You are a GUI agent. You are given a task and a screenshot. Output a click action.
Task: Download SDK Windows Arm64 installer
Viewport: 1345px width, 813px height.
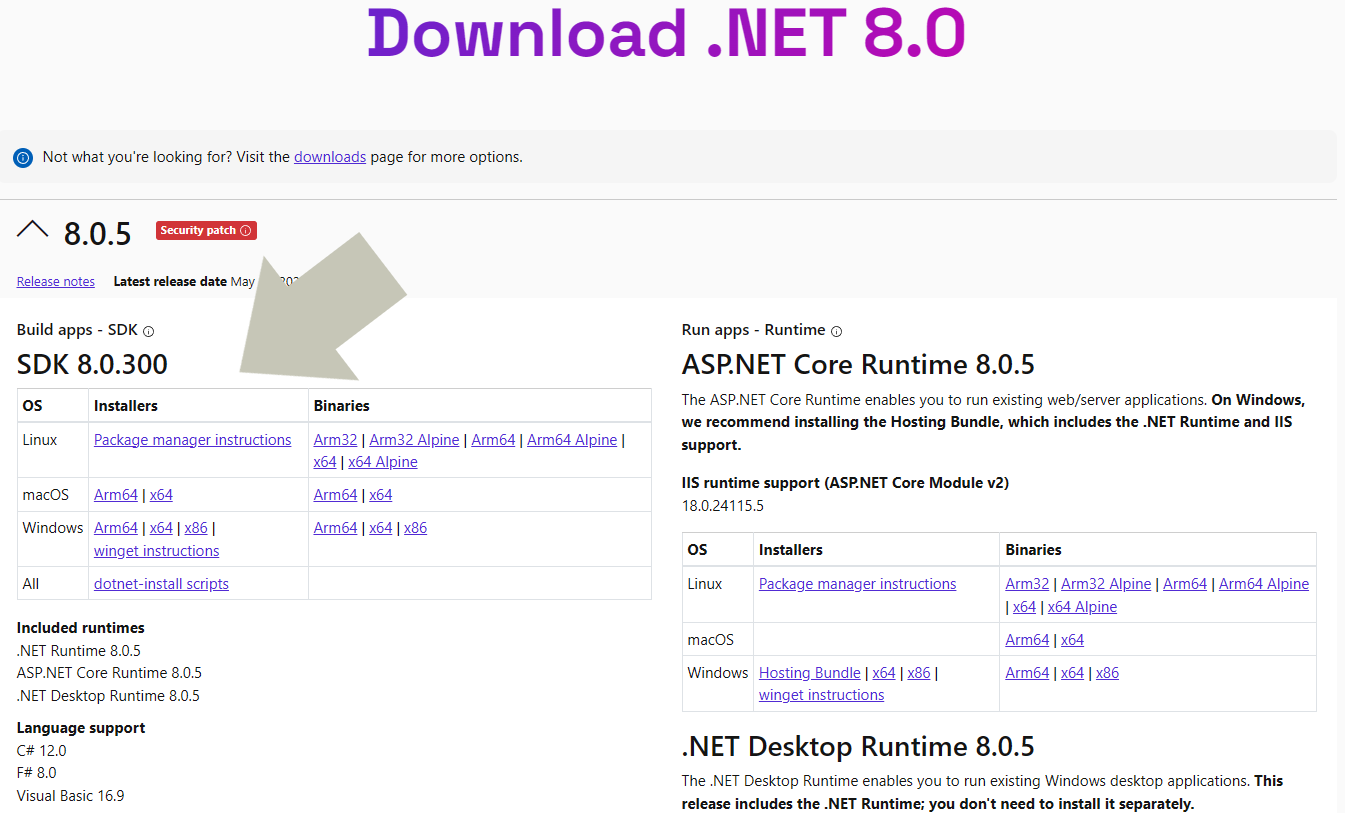pyautogui.click(x=116, y=528)
